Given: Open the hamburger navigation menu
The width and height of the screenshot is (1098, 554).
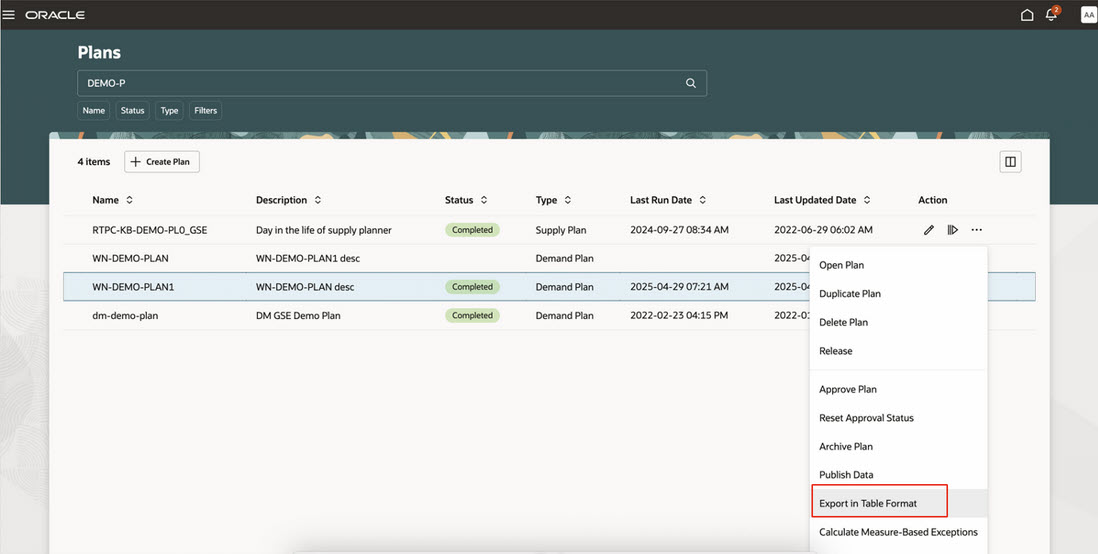Looking at the screenshot, I should tap(8, 15).
